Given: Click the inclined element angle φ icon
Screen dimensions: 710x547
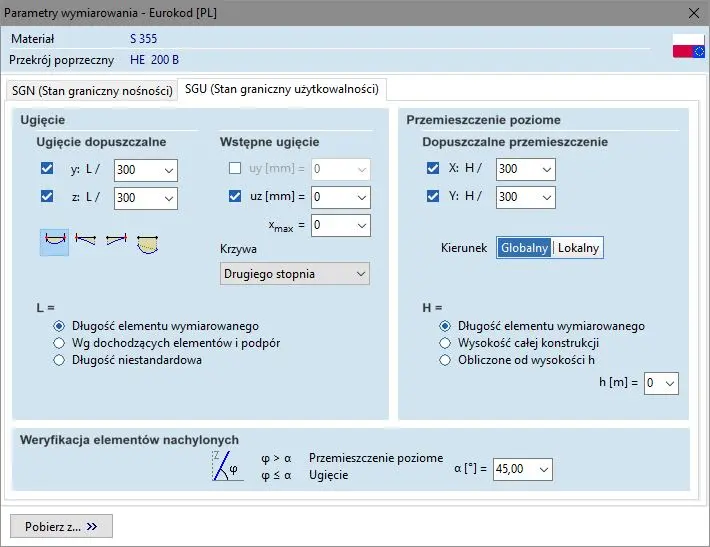Looking at the screenshot, I should click(x=227, y=466).
